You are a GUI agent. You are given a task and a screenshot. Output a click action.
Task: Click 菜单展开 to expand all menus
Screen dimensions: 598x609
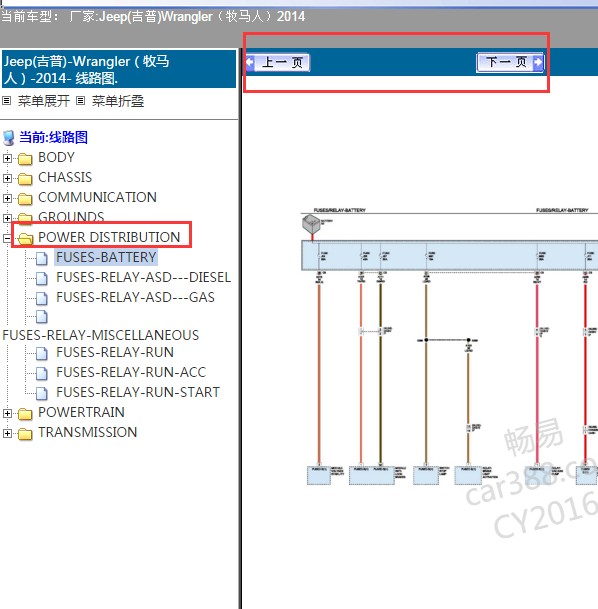point(43,101)
